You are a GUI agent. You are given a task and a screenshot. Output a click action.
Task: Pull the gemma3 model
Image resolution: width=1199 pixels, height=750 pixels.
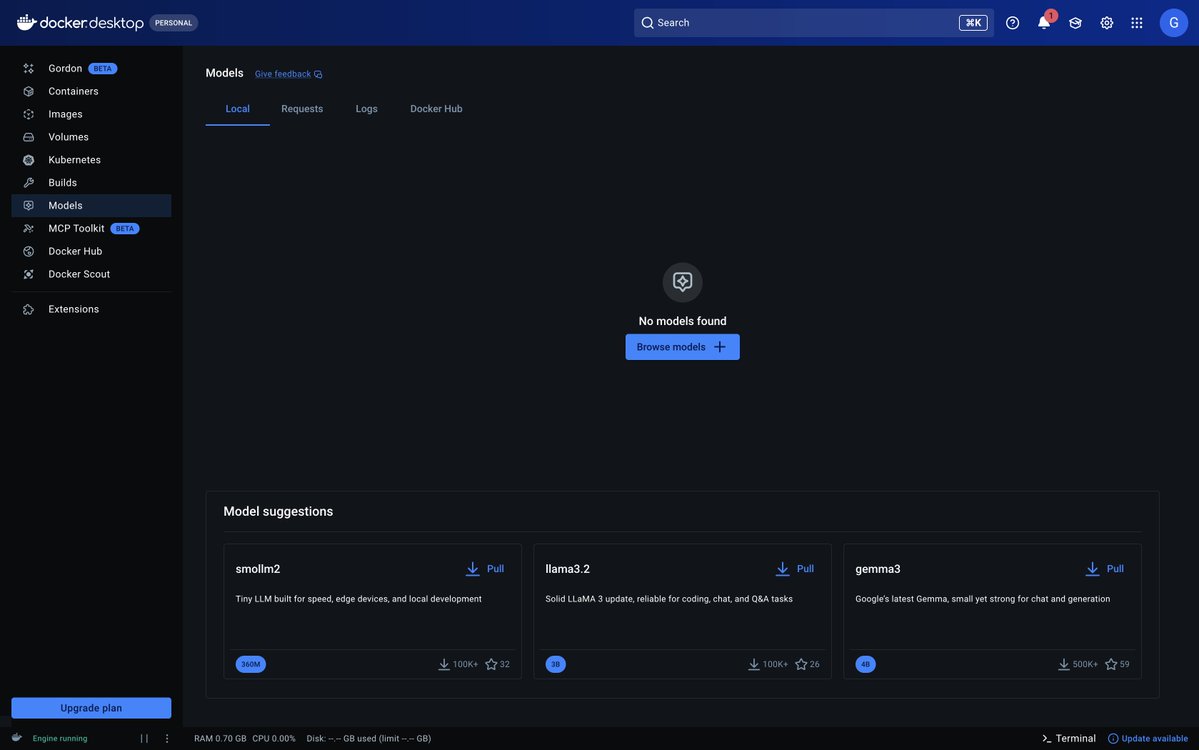pyautogui.click(x=1104, y=569)
